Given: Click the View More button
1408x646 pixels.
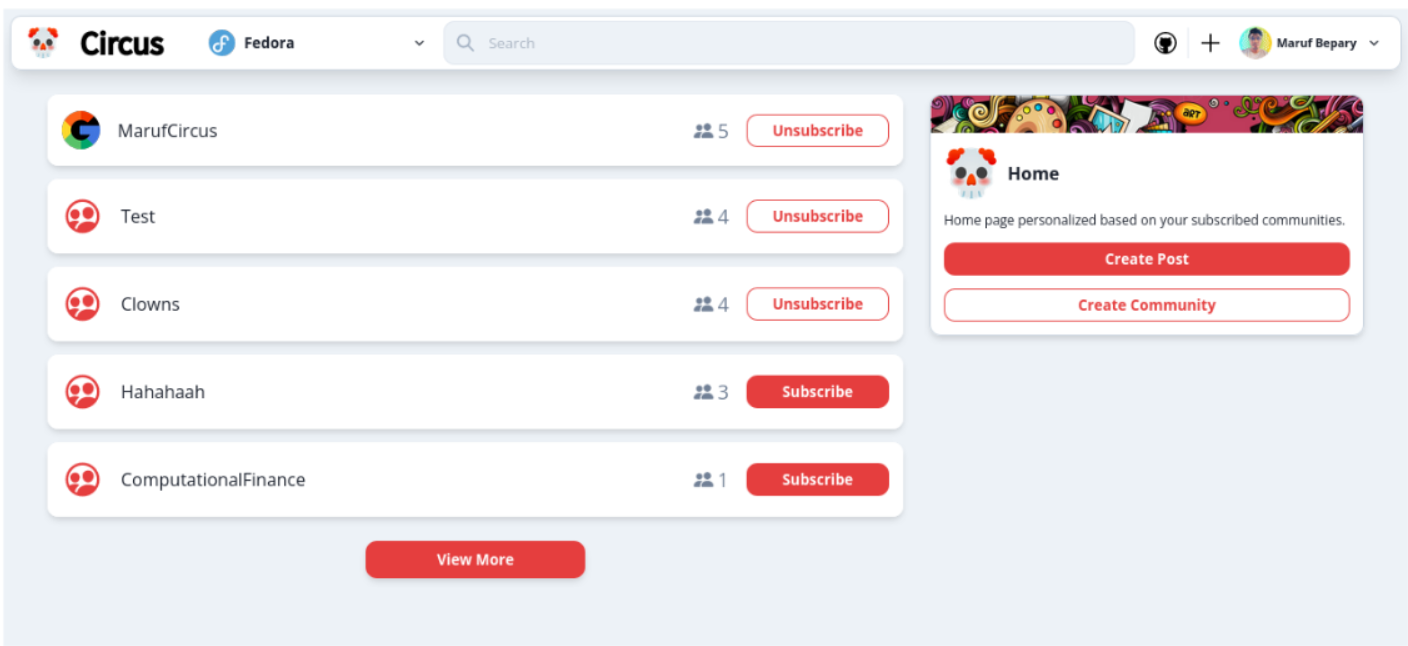Looking at the screenshot, I should point(475,560).
